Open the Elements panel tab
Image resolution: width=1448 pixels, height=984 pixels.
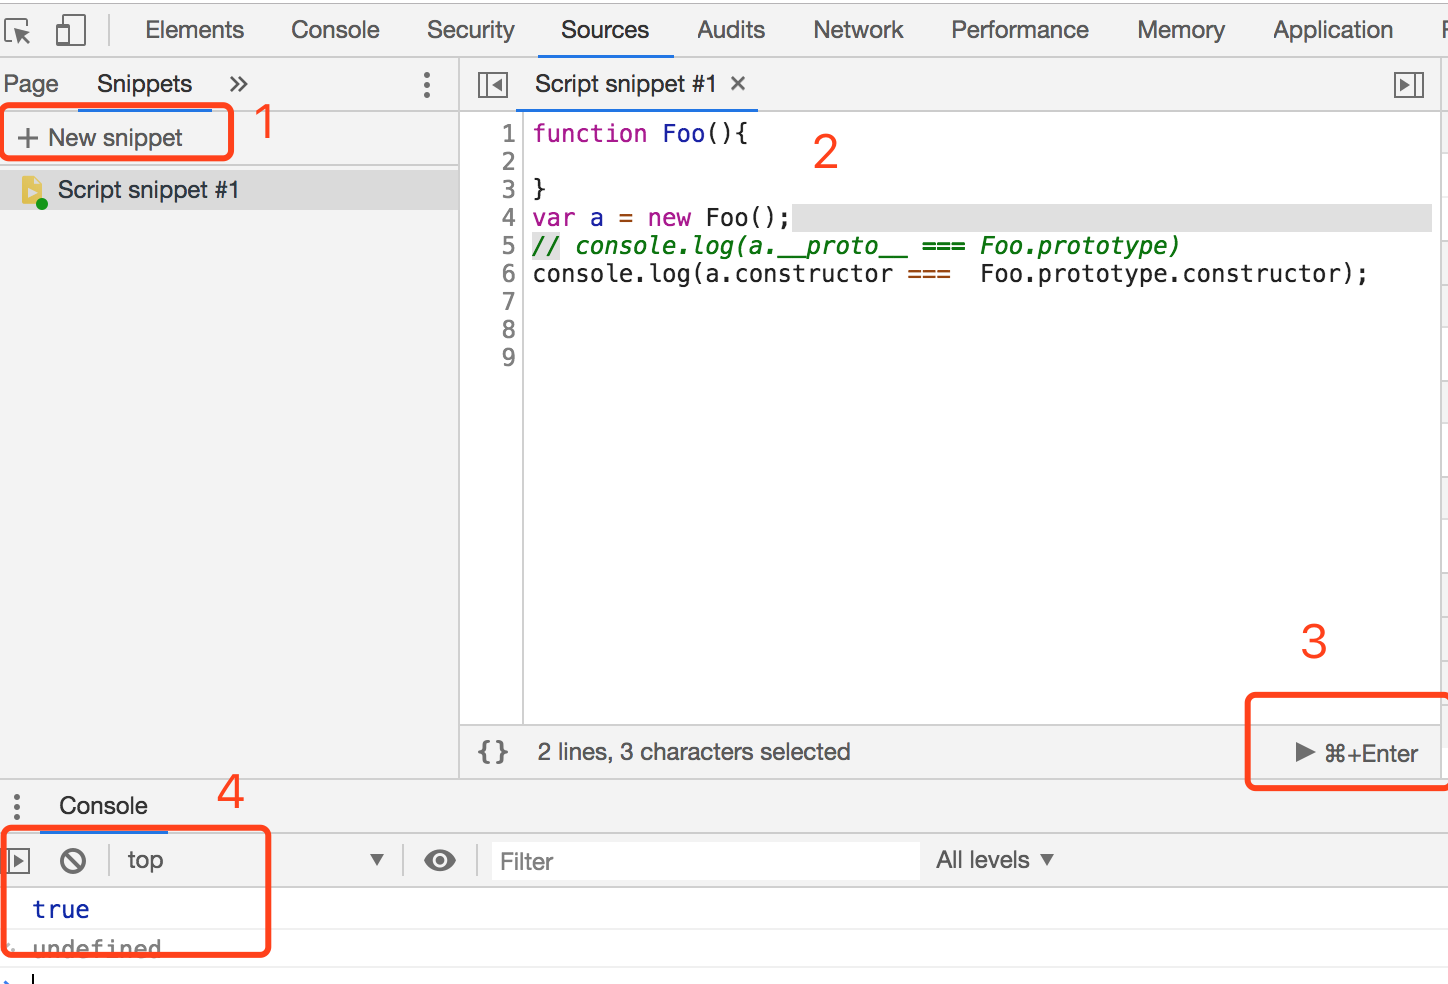pos(194,30)
